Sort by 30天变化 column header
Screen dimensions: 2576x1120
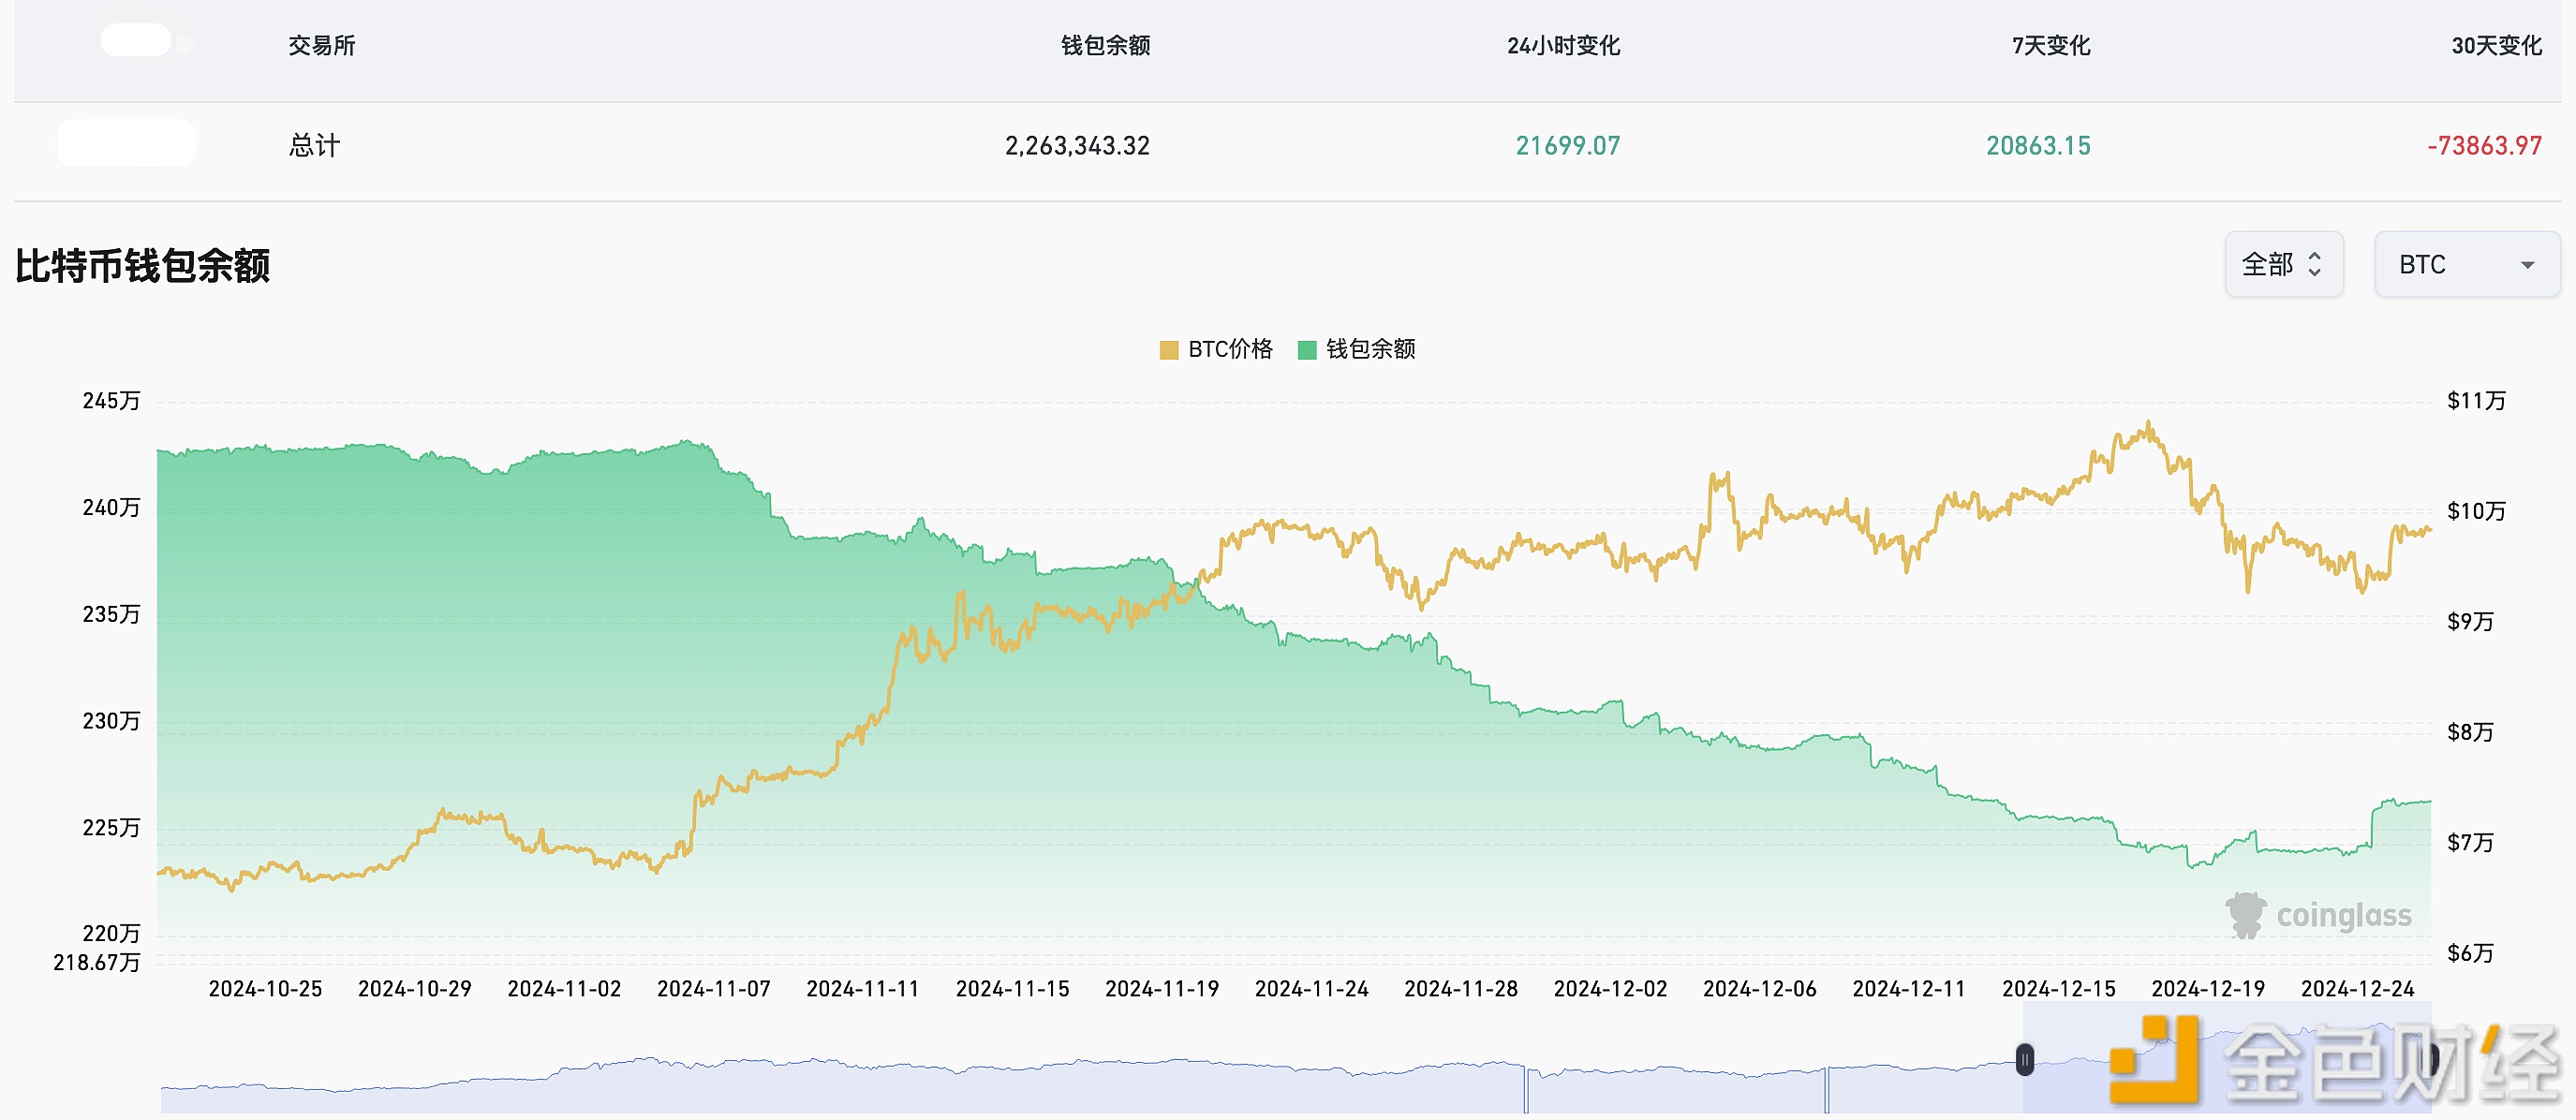click(x=2496, y=45)
